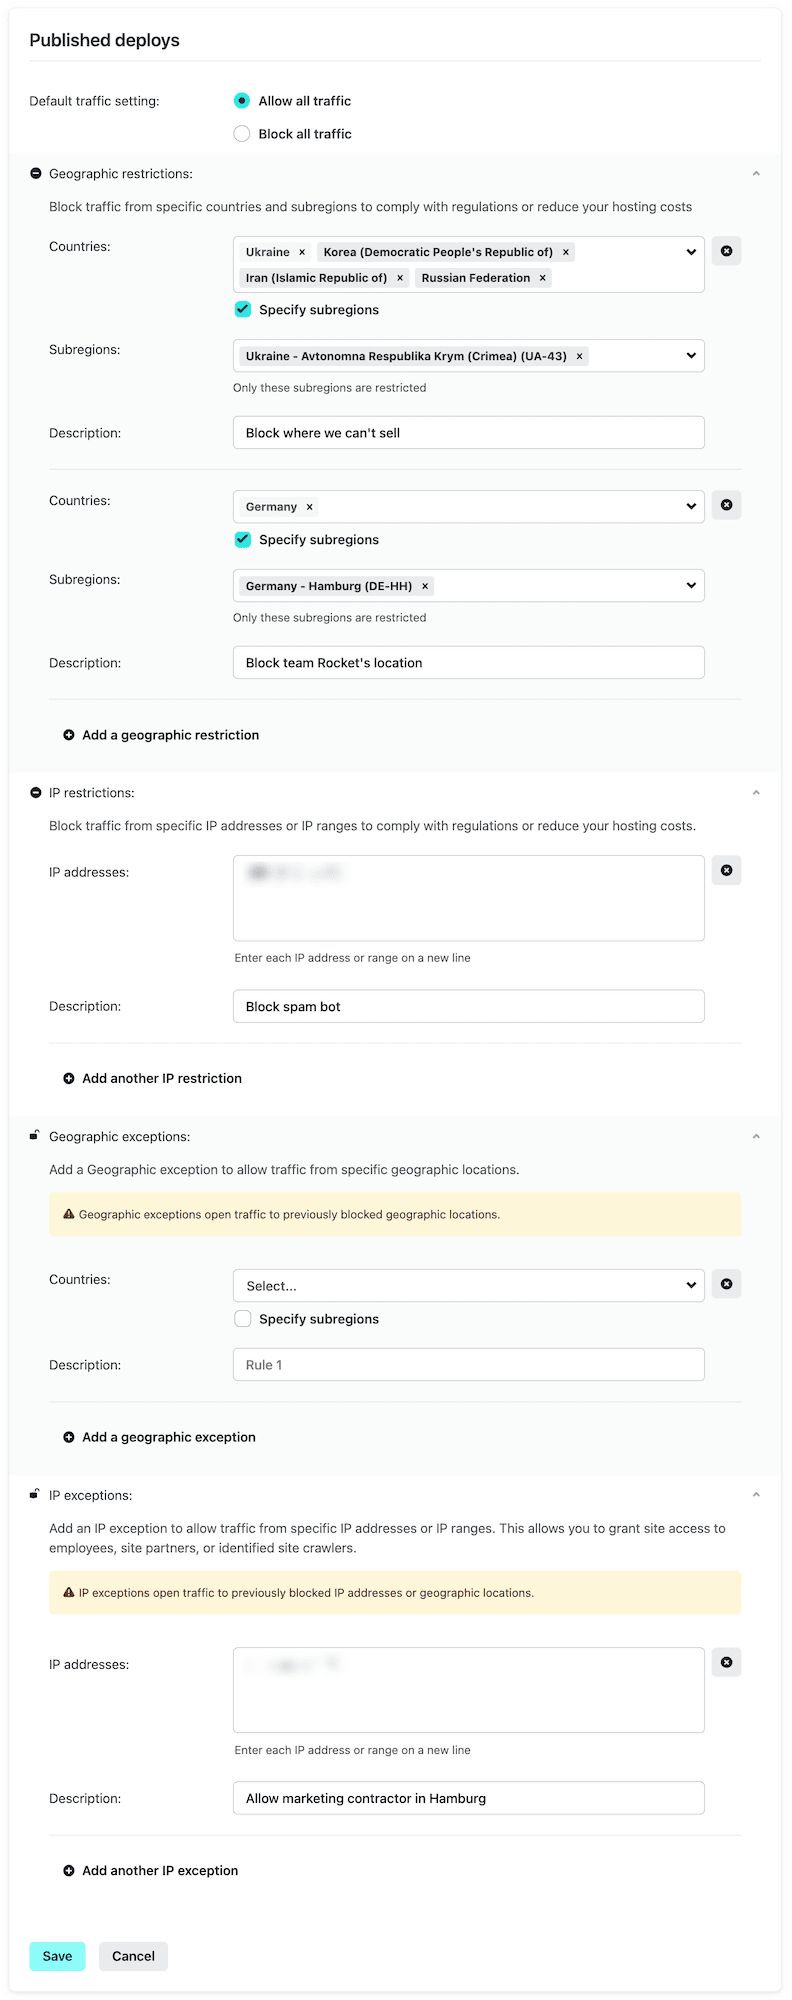This screenshot has width=792, height=2000.
Task: Edit Allow marketing contractor in Hamburg description
Action: tap(469, 1798)
